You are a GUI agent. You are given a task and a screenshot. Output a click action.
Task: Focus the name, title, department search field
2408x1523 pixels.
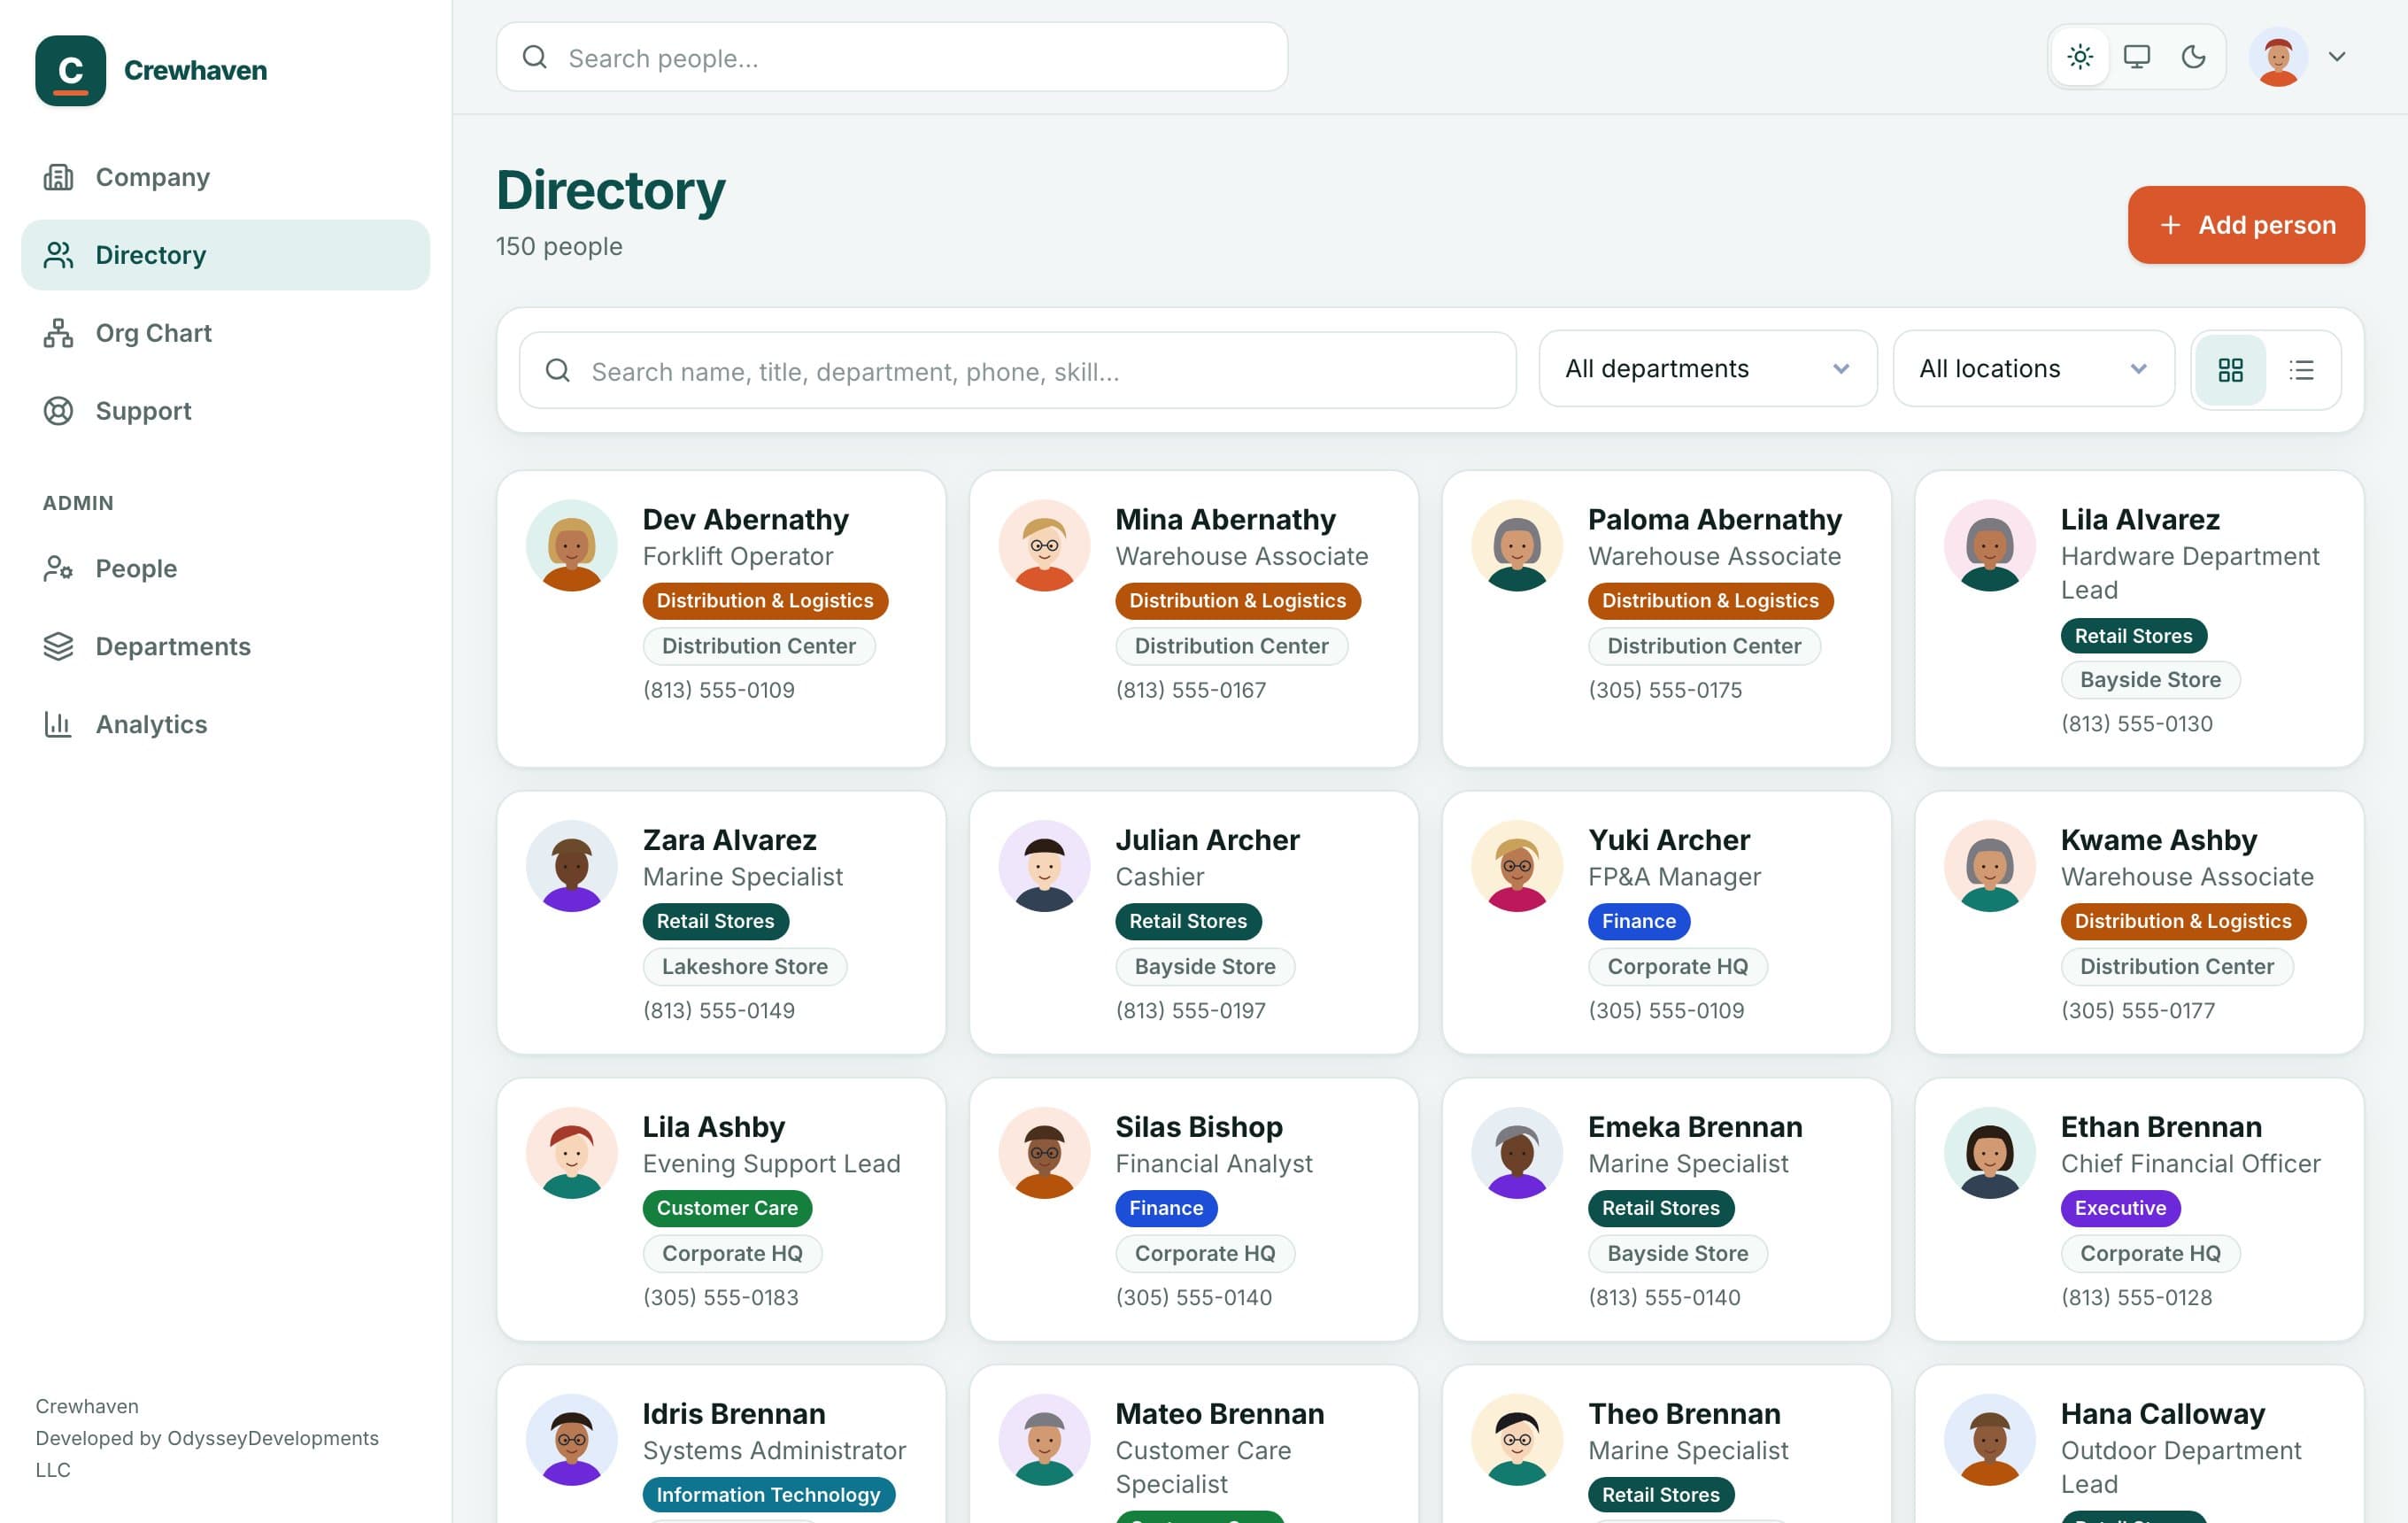[x=1017, y=370]
